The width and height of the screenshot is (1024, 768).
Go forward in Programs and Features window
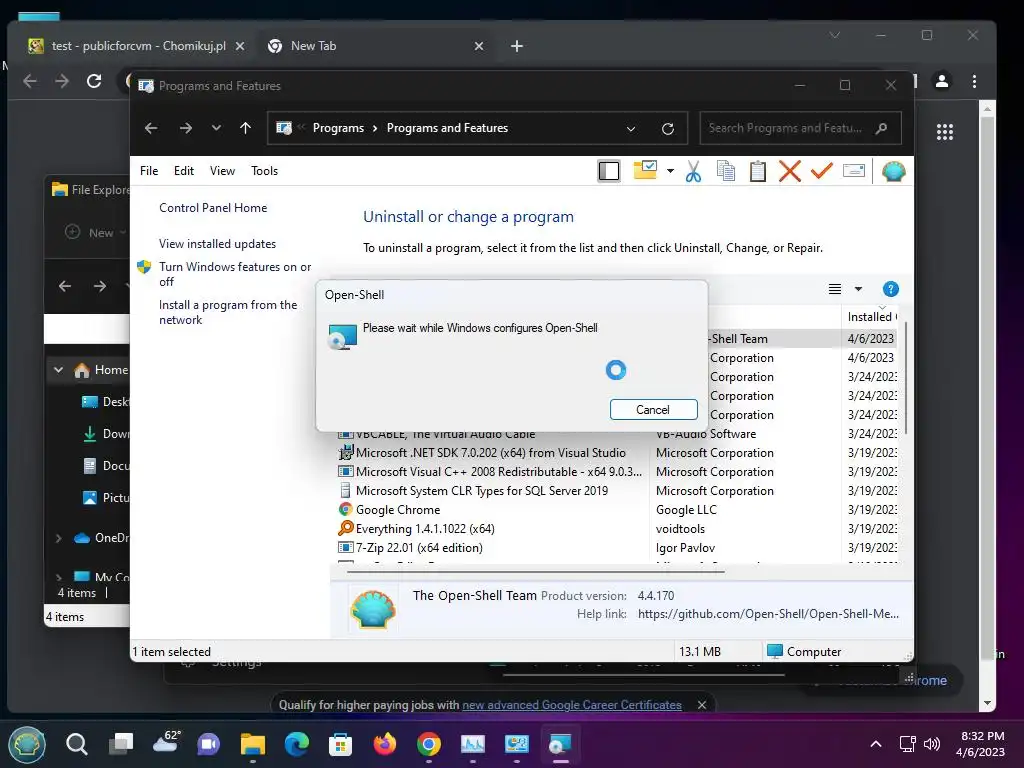[185, 128]
